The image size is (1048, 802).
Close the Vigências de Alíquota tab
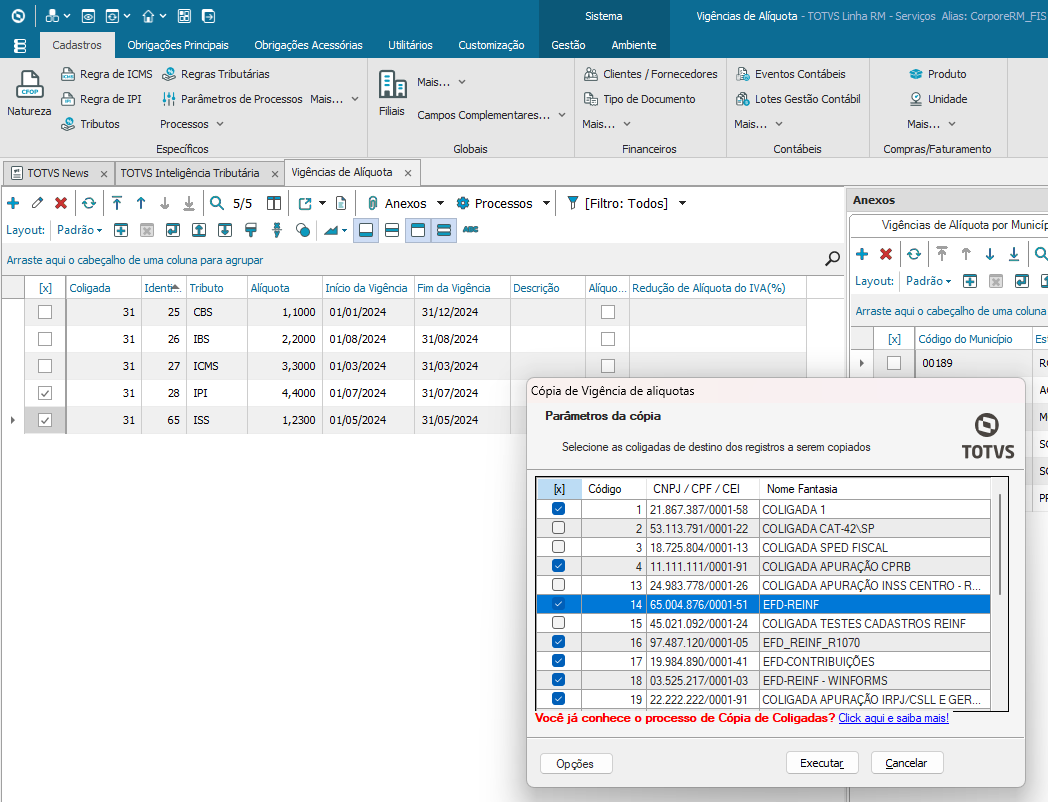pos(408,173)
